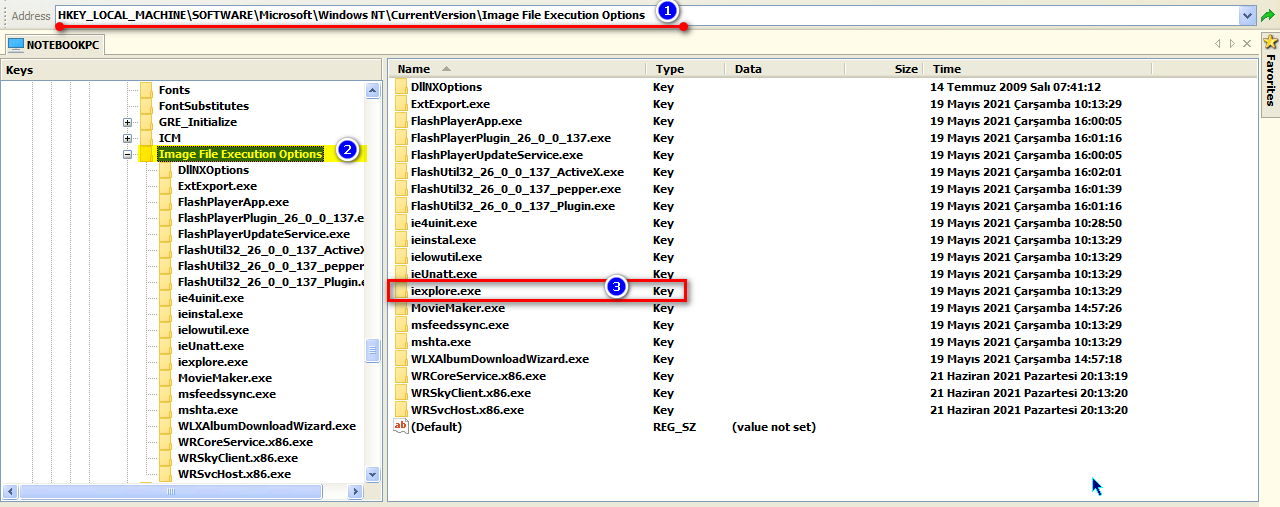
Task: Click the down arrow of Keys tree scrollbar
Action: click(373, 475)
